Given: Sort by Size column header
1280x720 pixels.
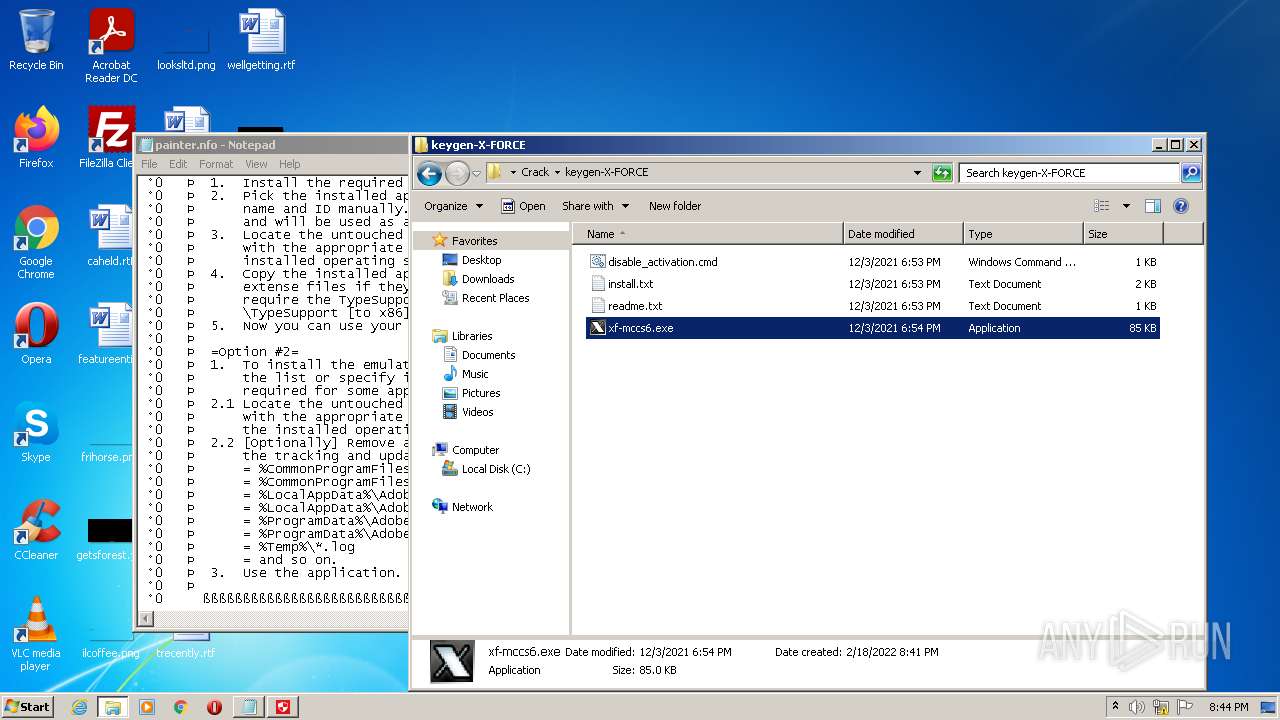Looking at the screenshot, I should point(1123,234).
